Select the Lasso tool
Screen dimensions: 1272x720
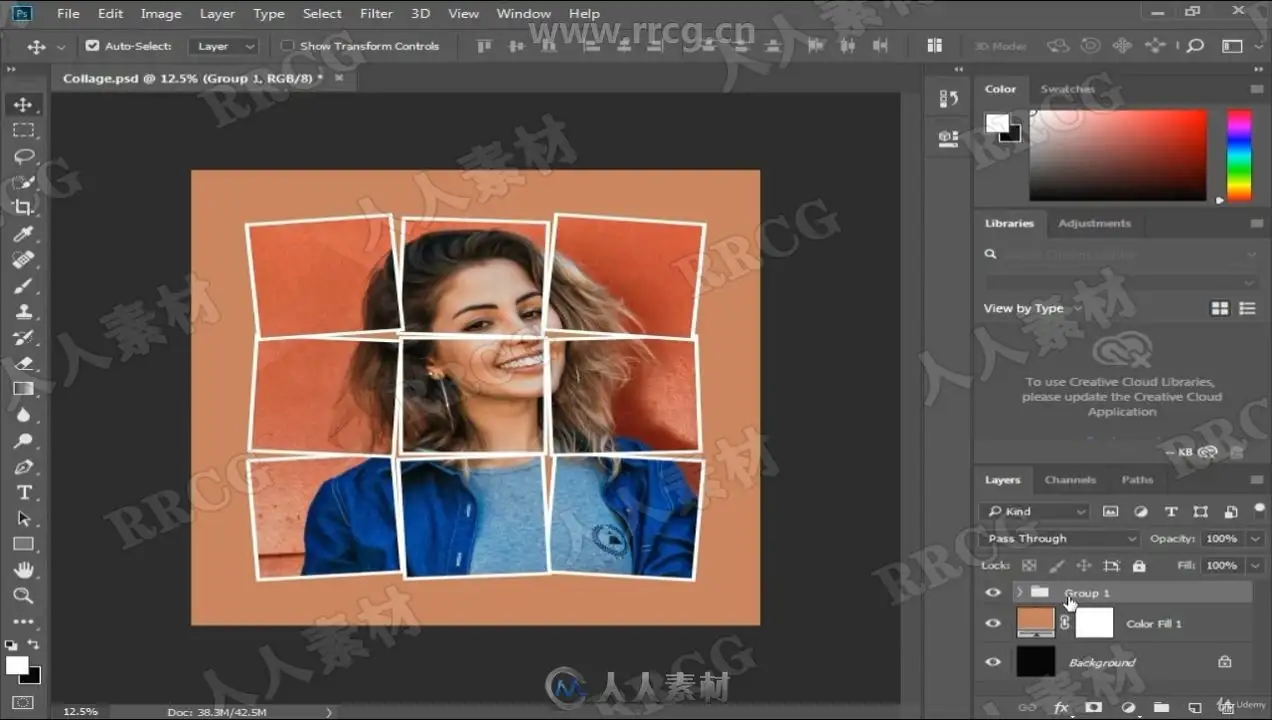24,156
